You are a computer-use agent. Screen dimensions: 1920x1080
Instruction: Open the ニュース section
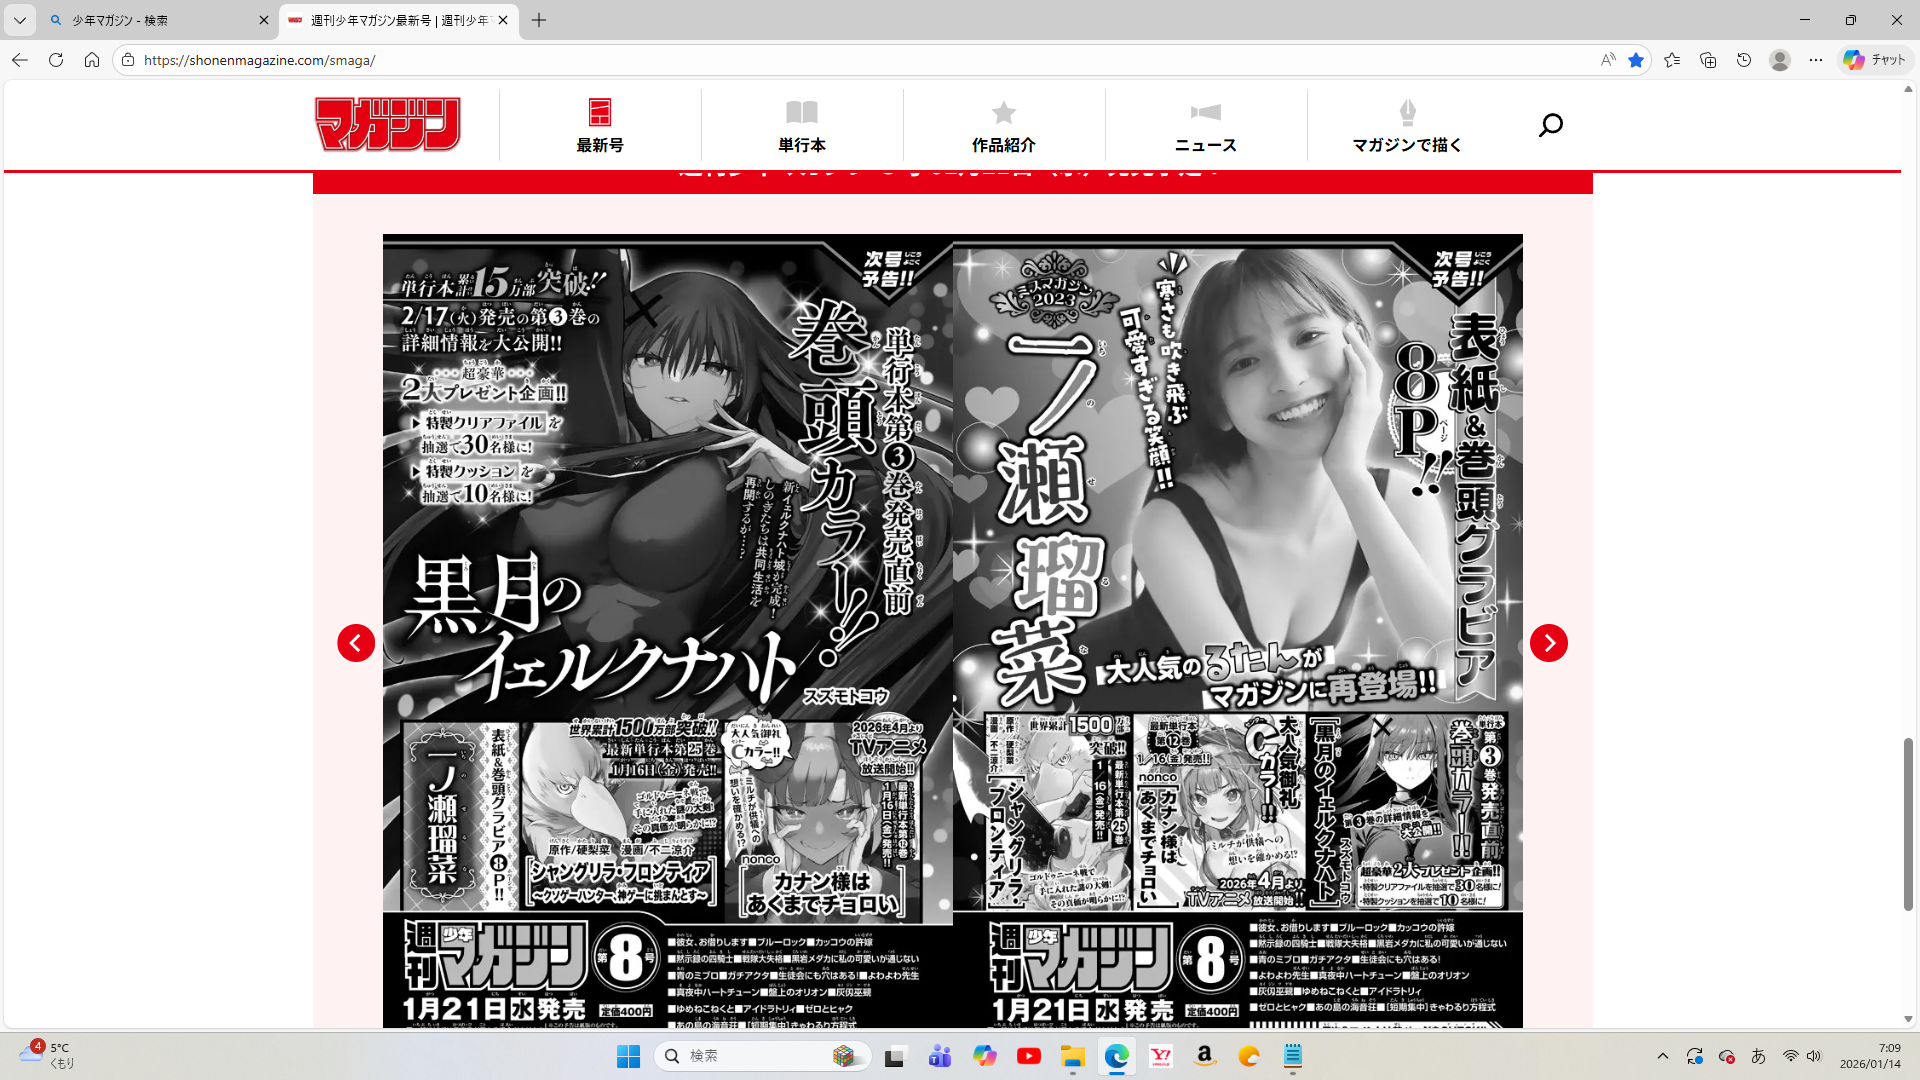(1205, 126)
